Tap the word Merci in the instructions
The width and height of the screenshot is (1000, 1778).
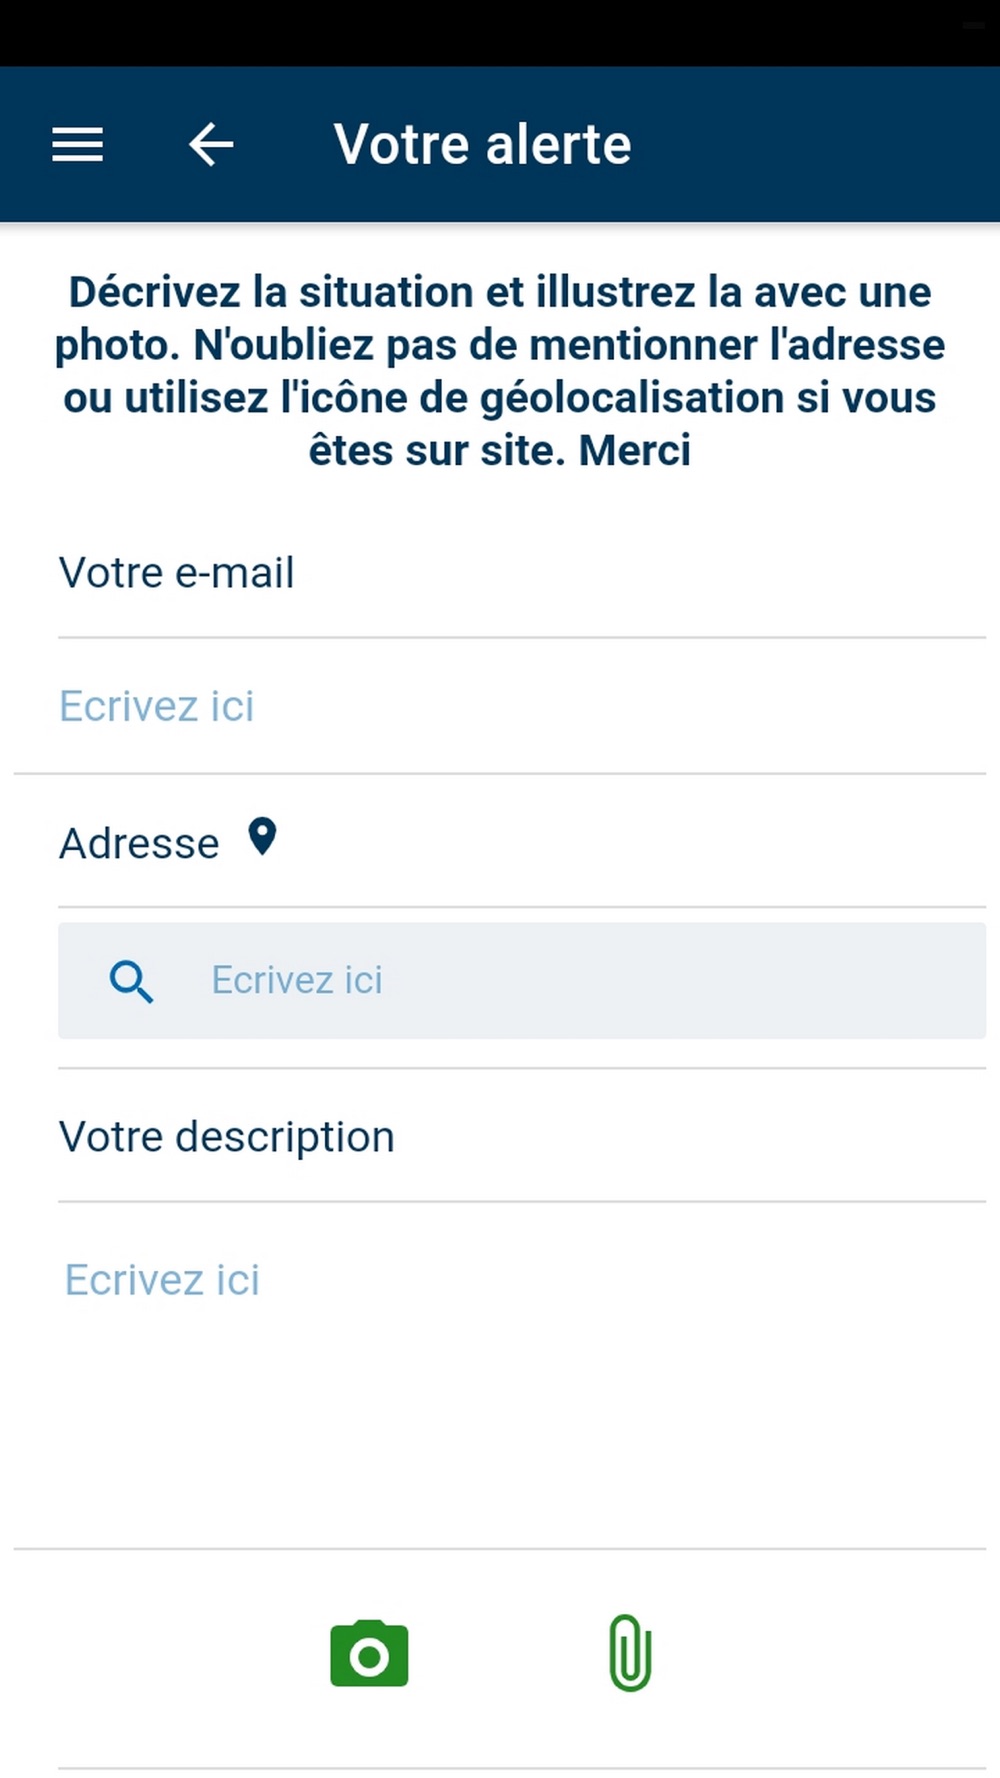(635, 450)
